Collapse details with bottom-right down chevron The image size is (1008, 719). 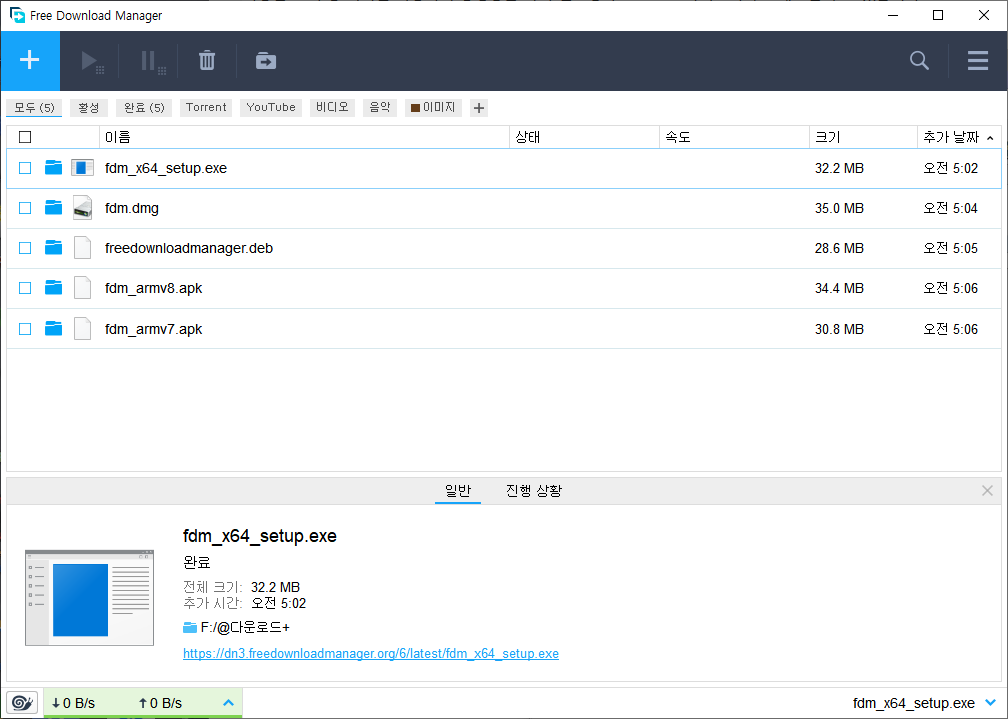[x=991, y=703]
